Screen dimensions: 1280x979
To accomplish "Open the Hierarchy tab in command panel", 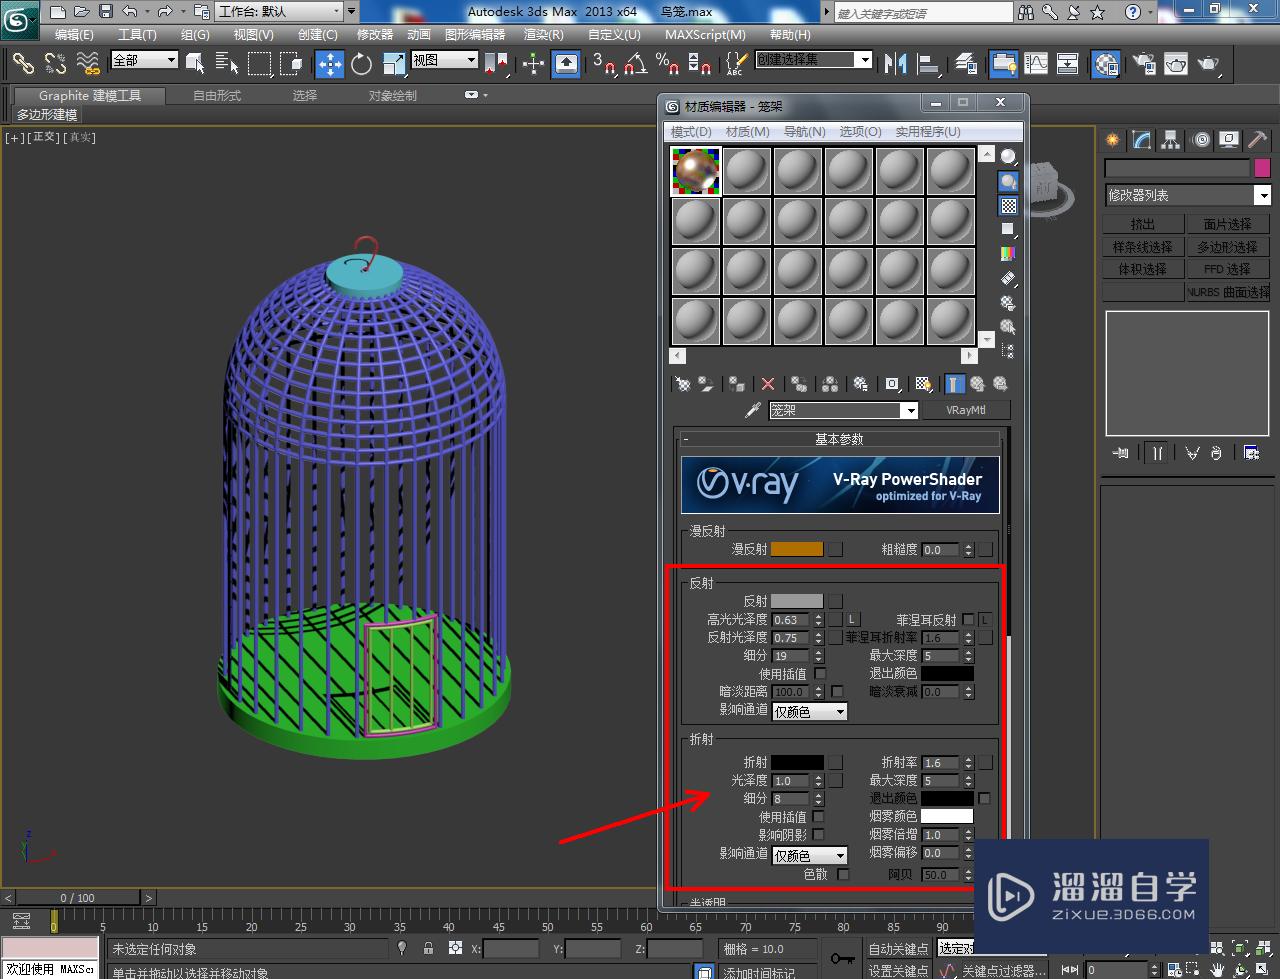I will point(1170,140).
